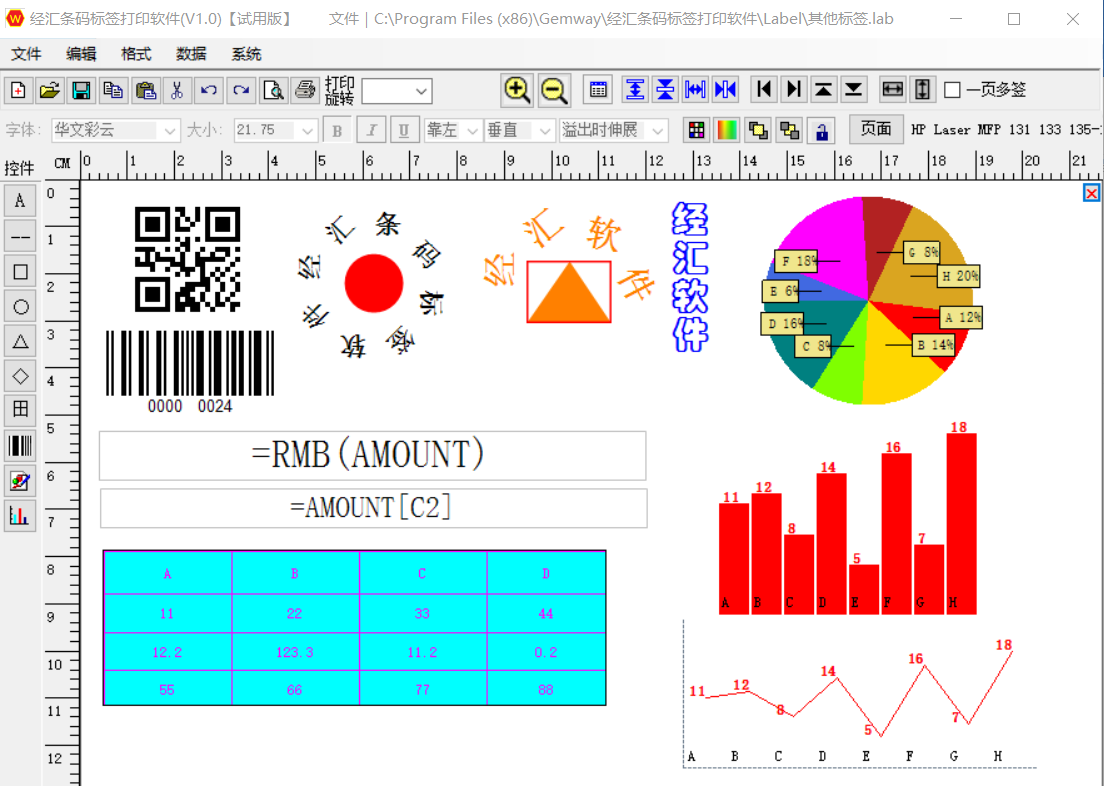
Task: Select the triangle shape tool
Action: tap(20, 342)
